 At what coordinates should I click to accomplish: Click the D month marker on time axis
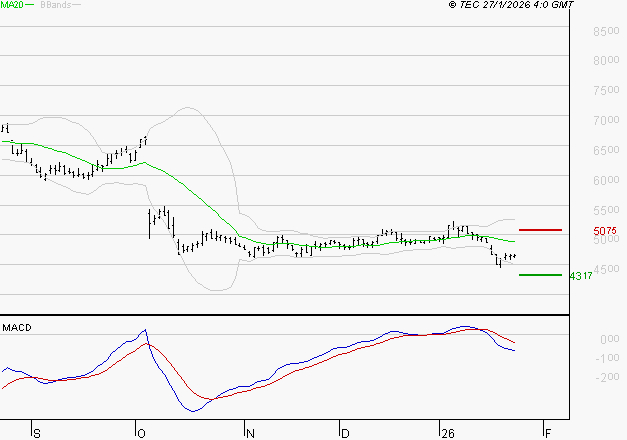pos(345,434)
